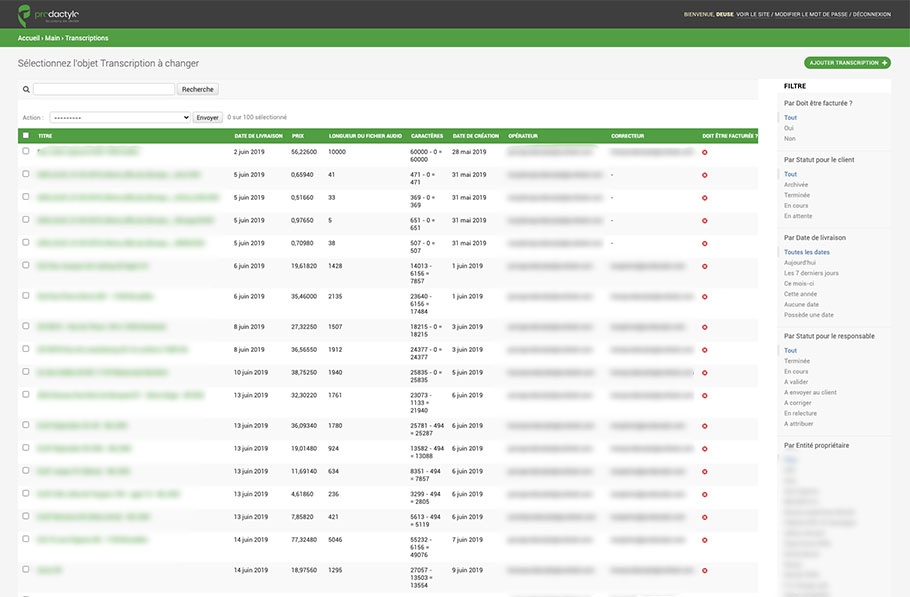
Task: Click red status icon in row priced 18,97560
Action: coord(705,571)
